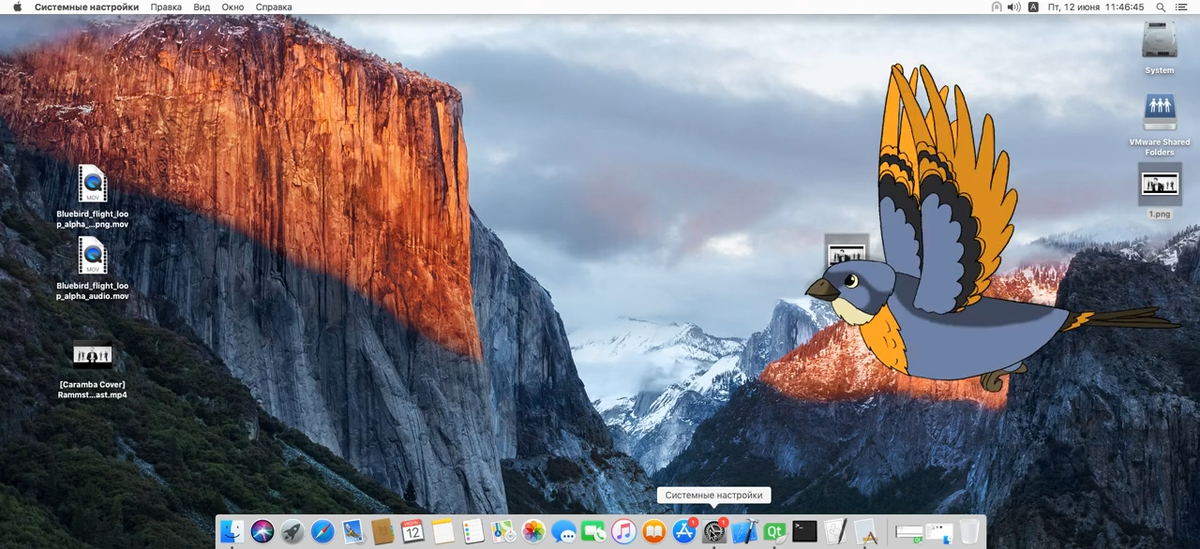1200x549 pixels.
Task: Select Bluebird_flight_loop_alpha_...png.mov file
Action: pos(93,196)
